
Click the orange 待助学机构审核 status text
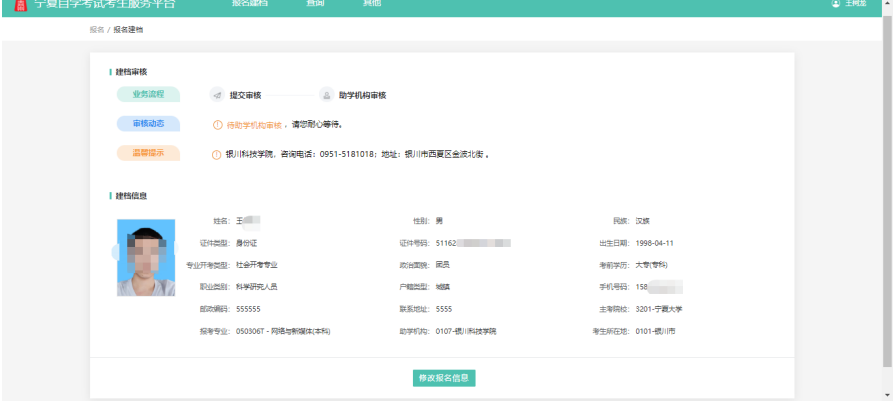pyautogui.click(x=254, y=125)
